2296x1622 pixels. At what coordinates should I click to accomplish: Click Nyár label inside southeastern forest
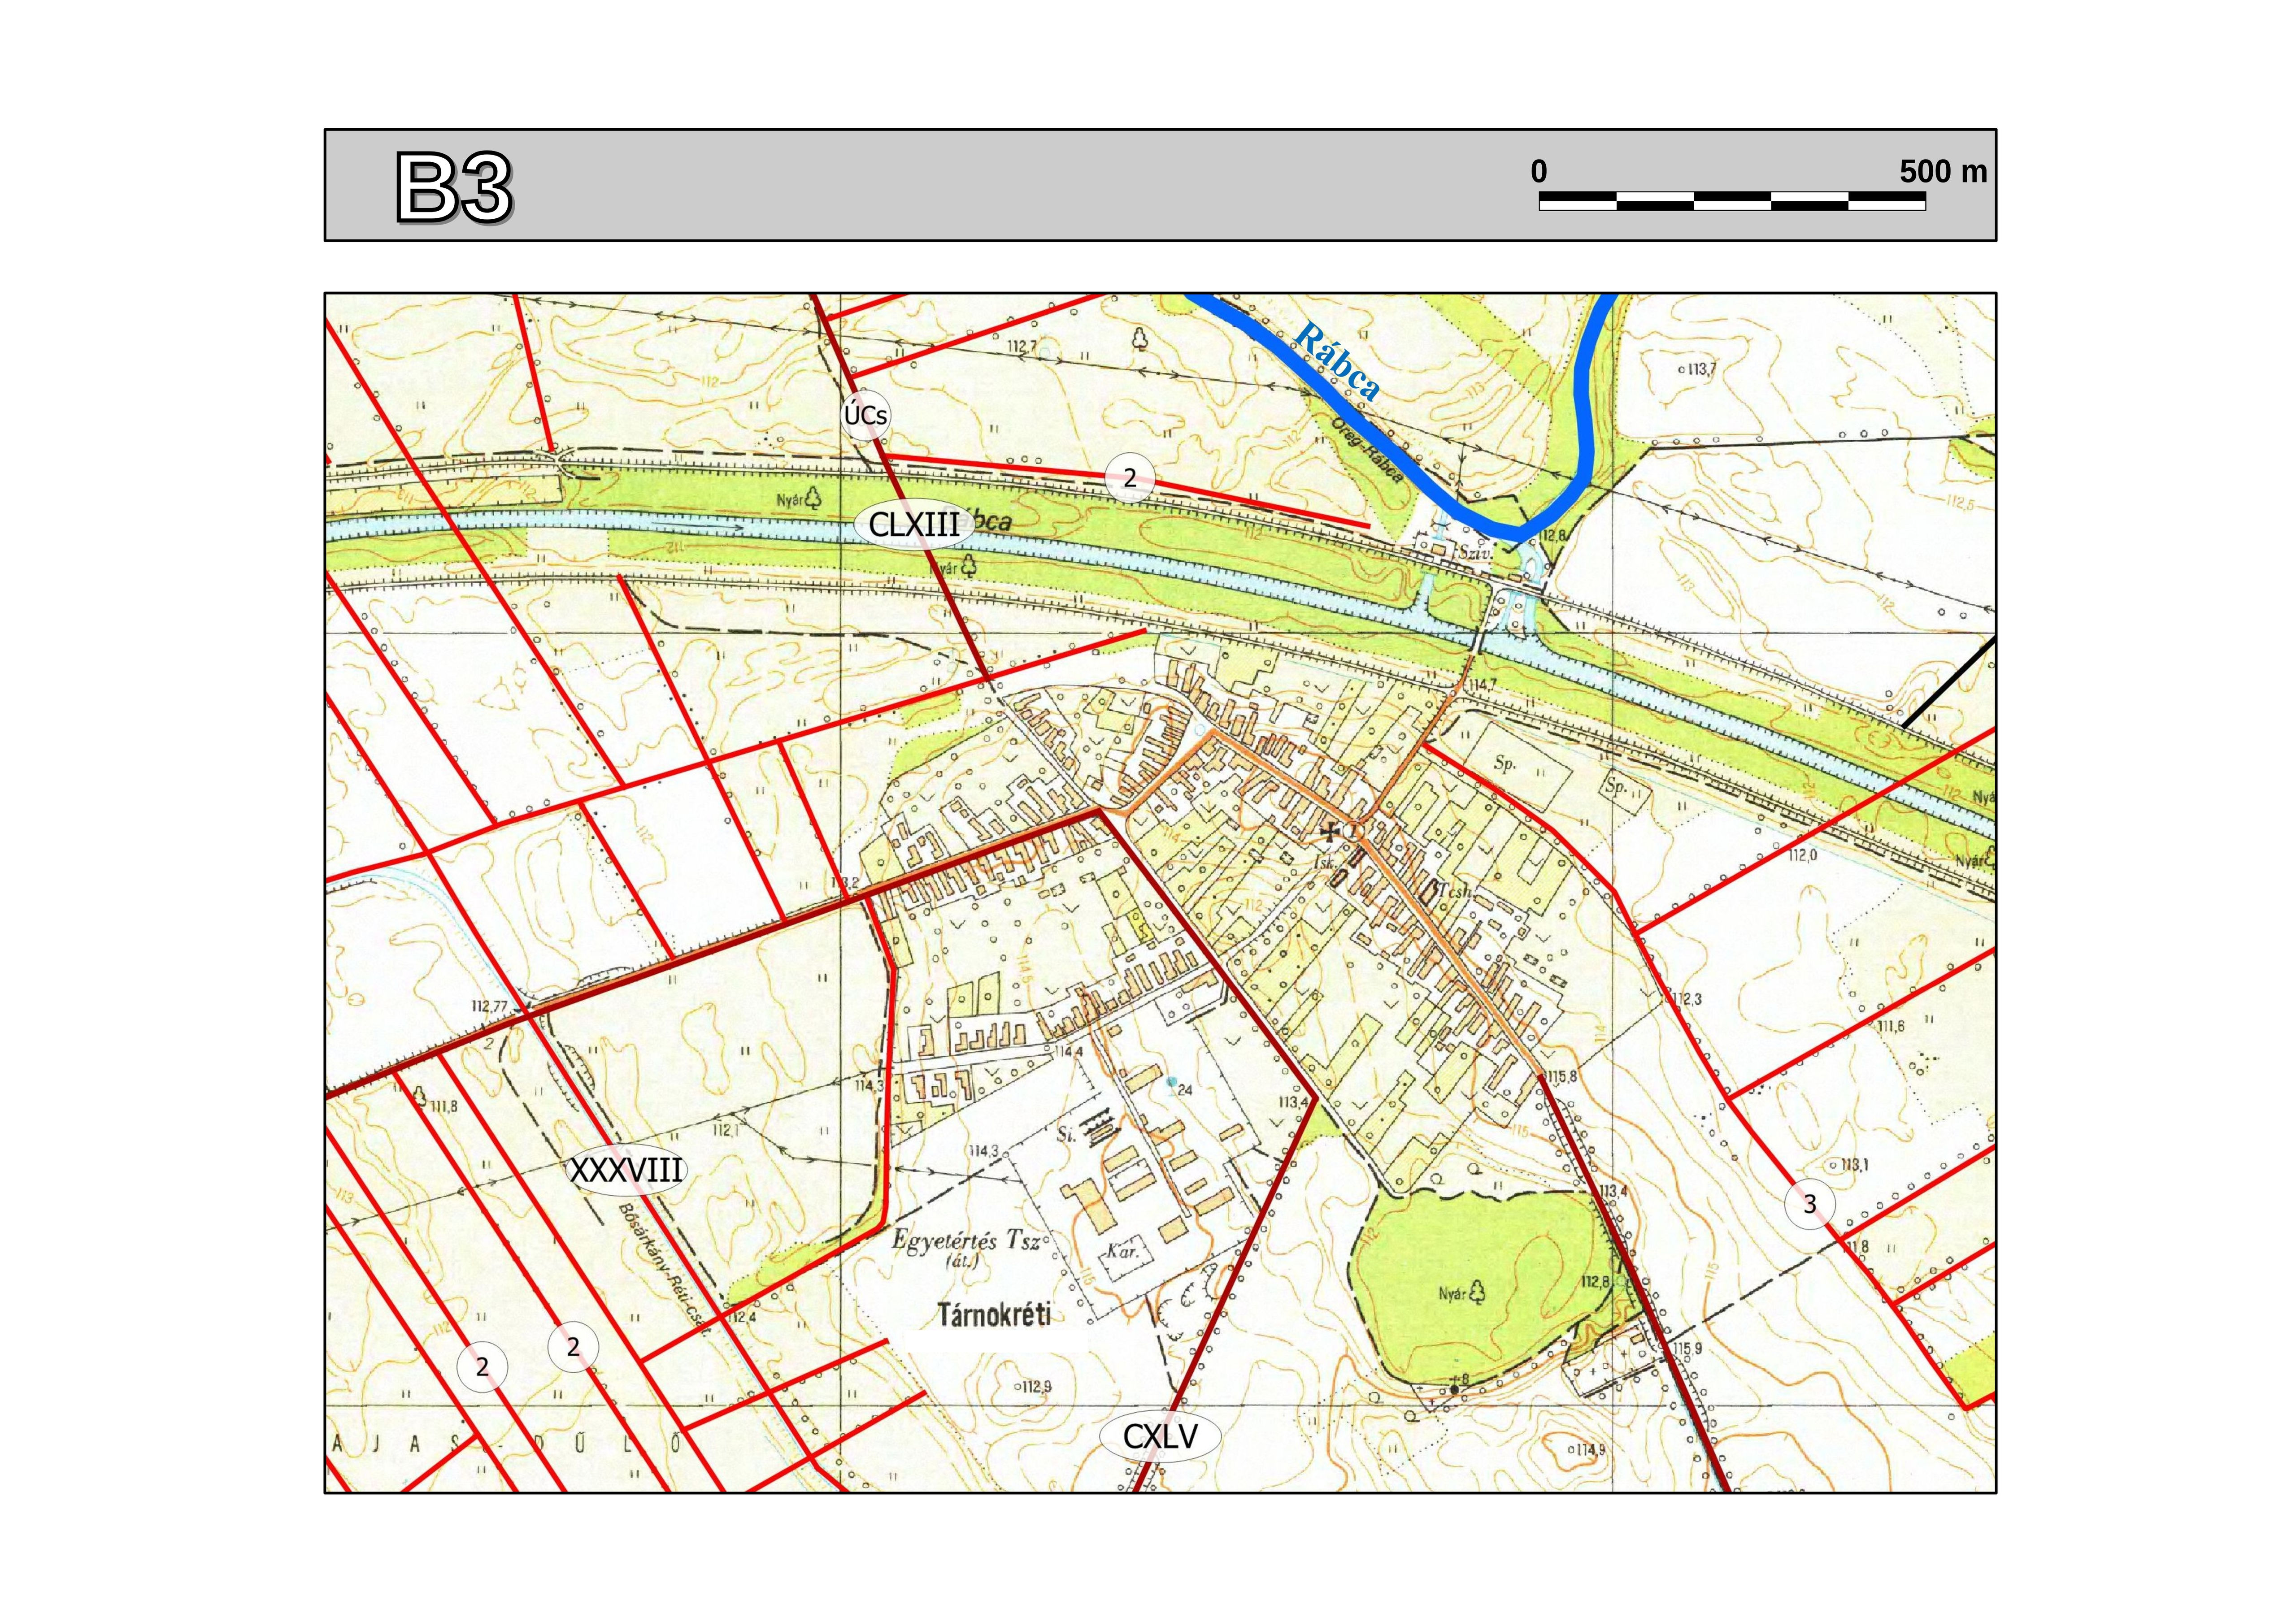point(1452,1293)
